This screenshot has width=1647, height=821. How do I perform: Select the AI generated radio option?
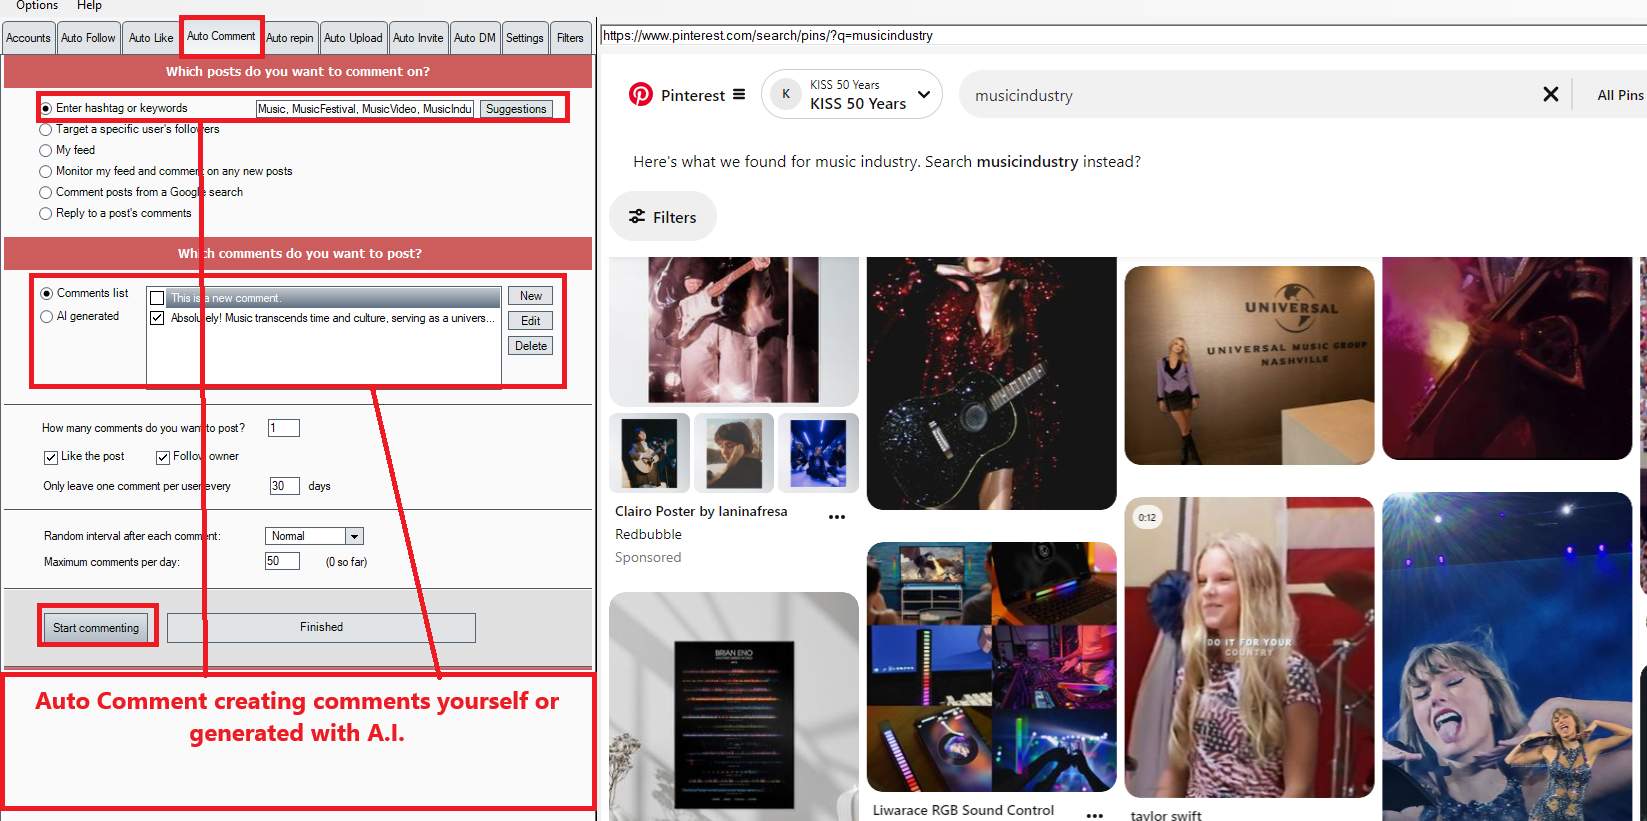pos(47,317)
